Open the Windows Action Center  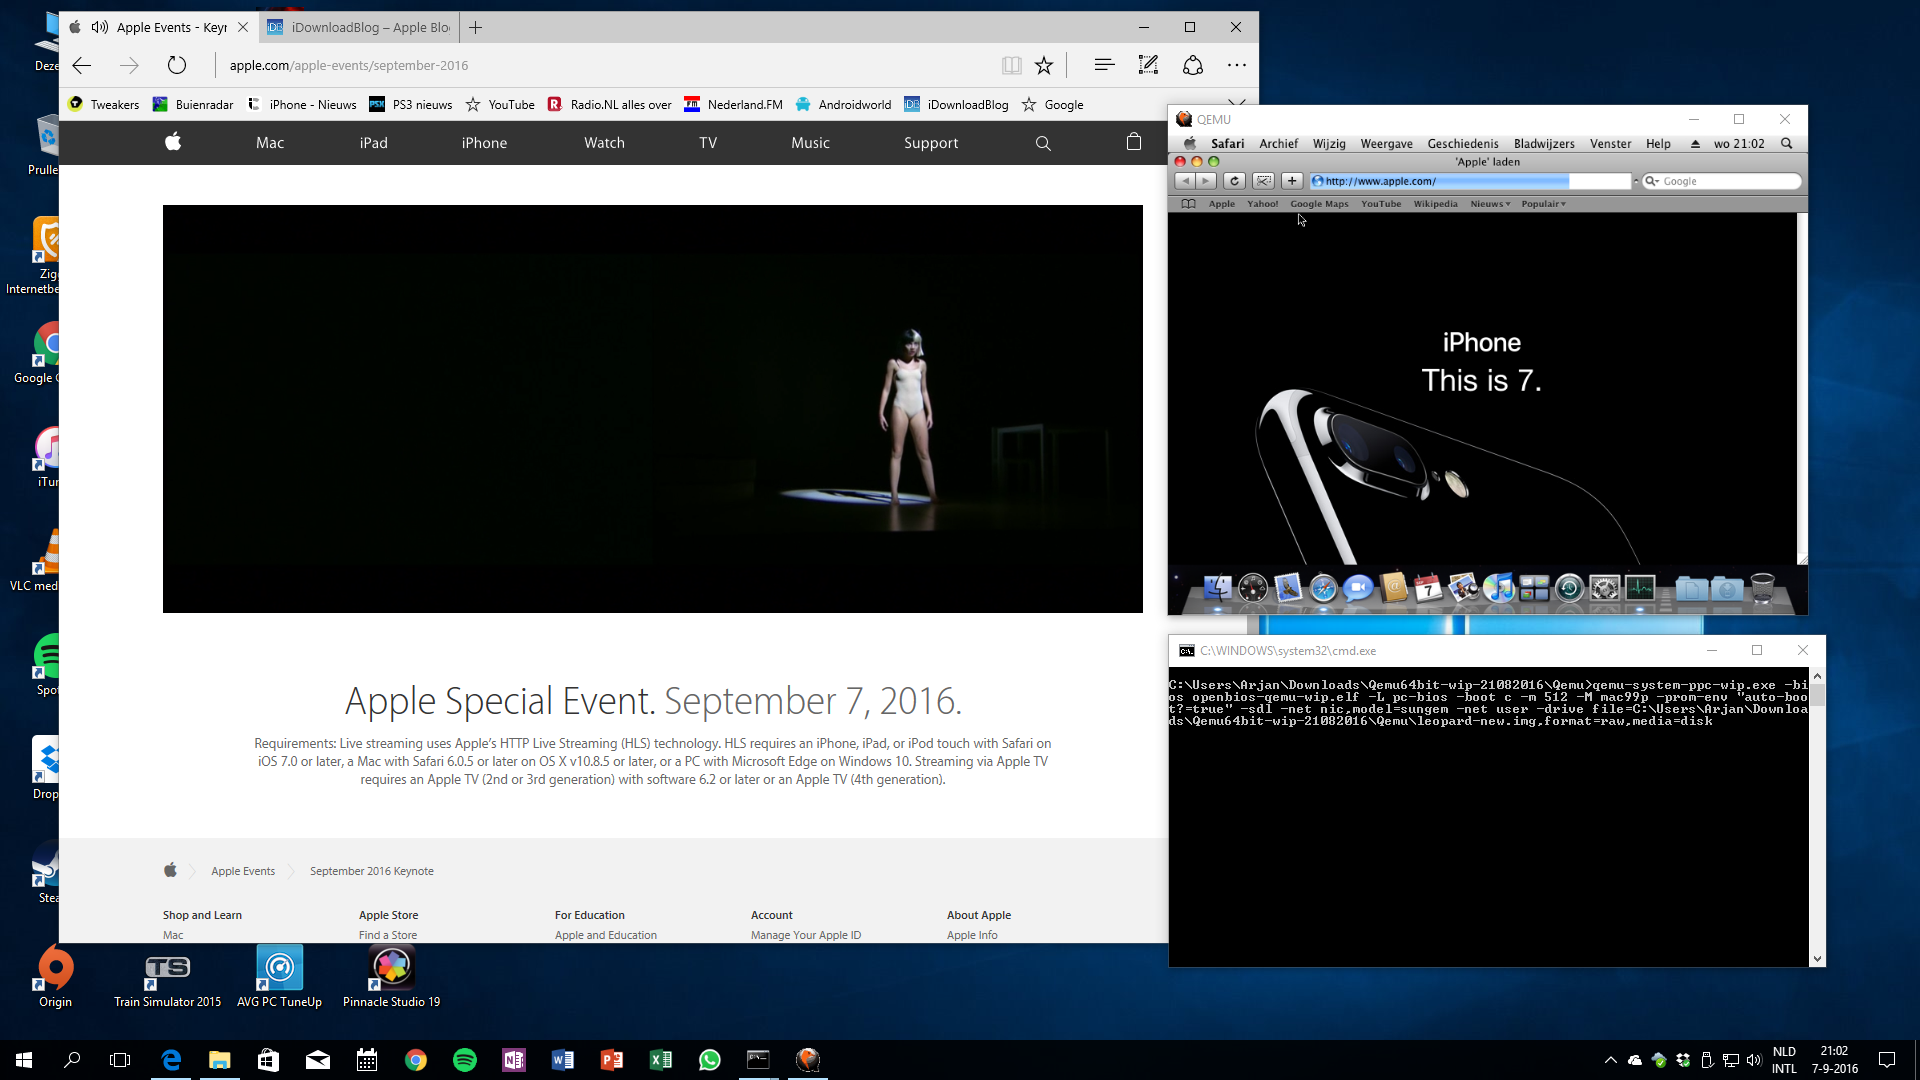click(1887, 1060)
